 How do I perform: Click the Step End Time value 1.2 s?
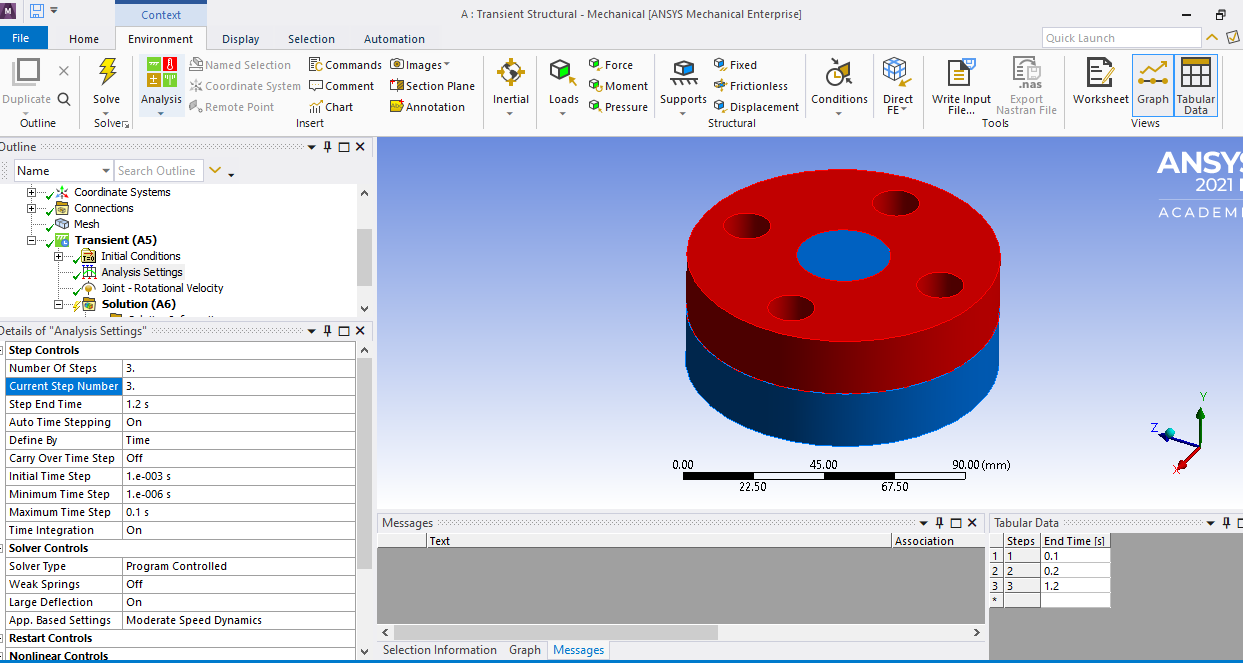[x=238, y=404]
